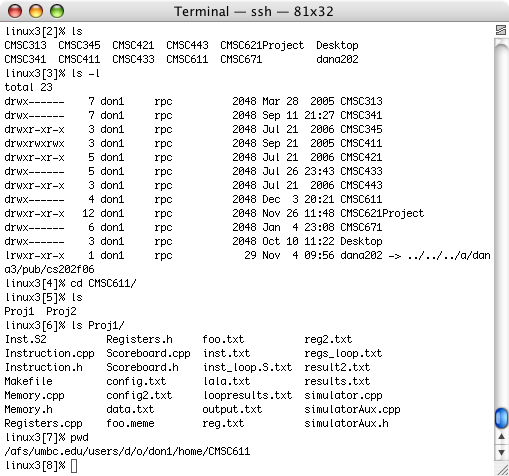This screenshot has height=476, width=509.
Task: Click file name results.txt
Action: (337, 381)
